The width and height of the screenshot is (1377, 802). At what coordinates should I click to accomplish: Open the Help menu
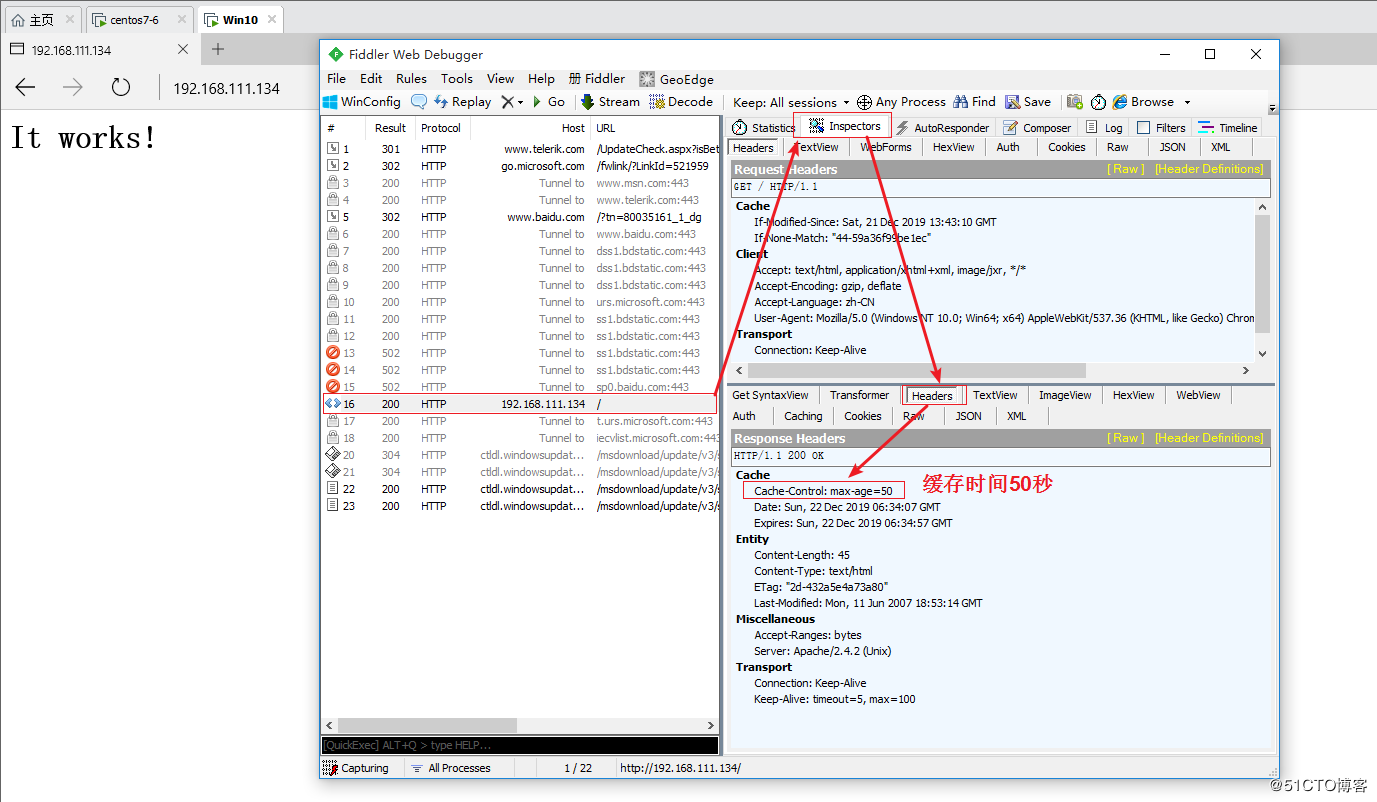point(541,79)
